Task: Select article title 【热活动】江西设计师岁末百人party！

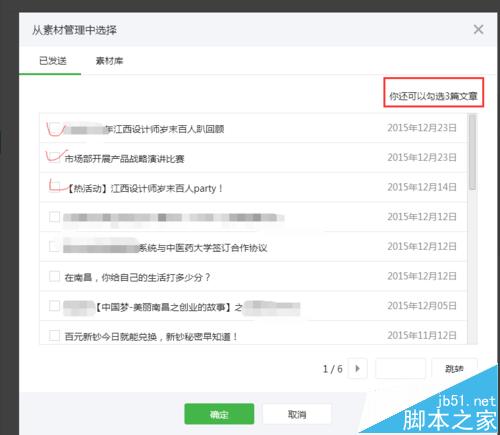Action: click(x=145, y=189)
